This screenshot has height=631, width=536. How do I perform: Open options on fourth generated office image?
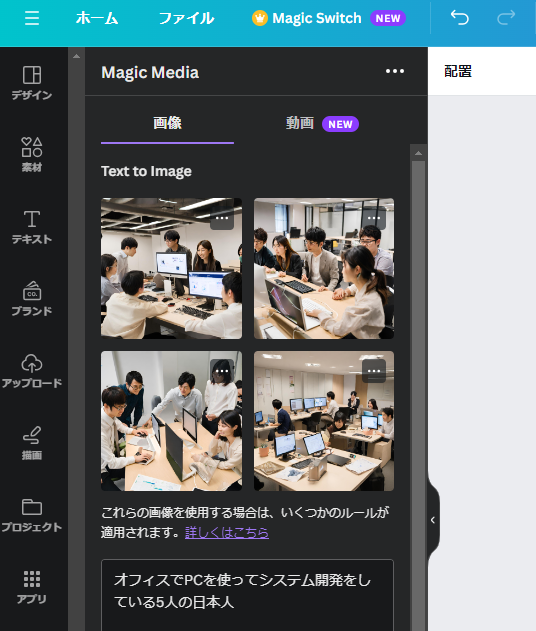coord(374,371)
